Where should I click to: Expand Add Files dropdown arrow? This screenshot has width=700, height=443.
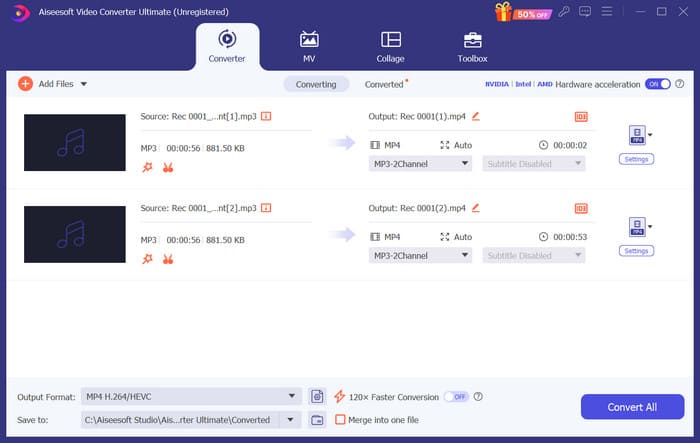[84, 84]
